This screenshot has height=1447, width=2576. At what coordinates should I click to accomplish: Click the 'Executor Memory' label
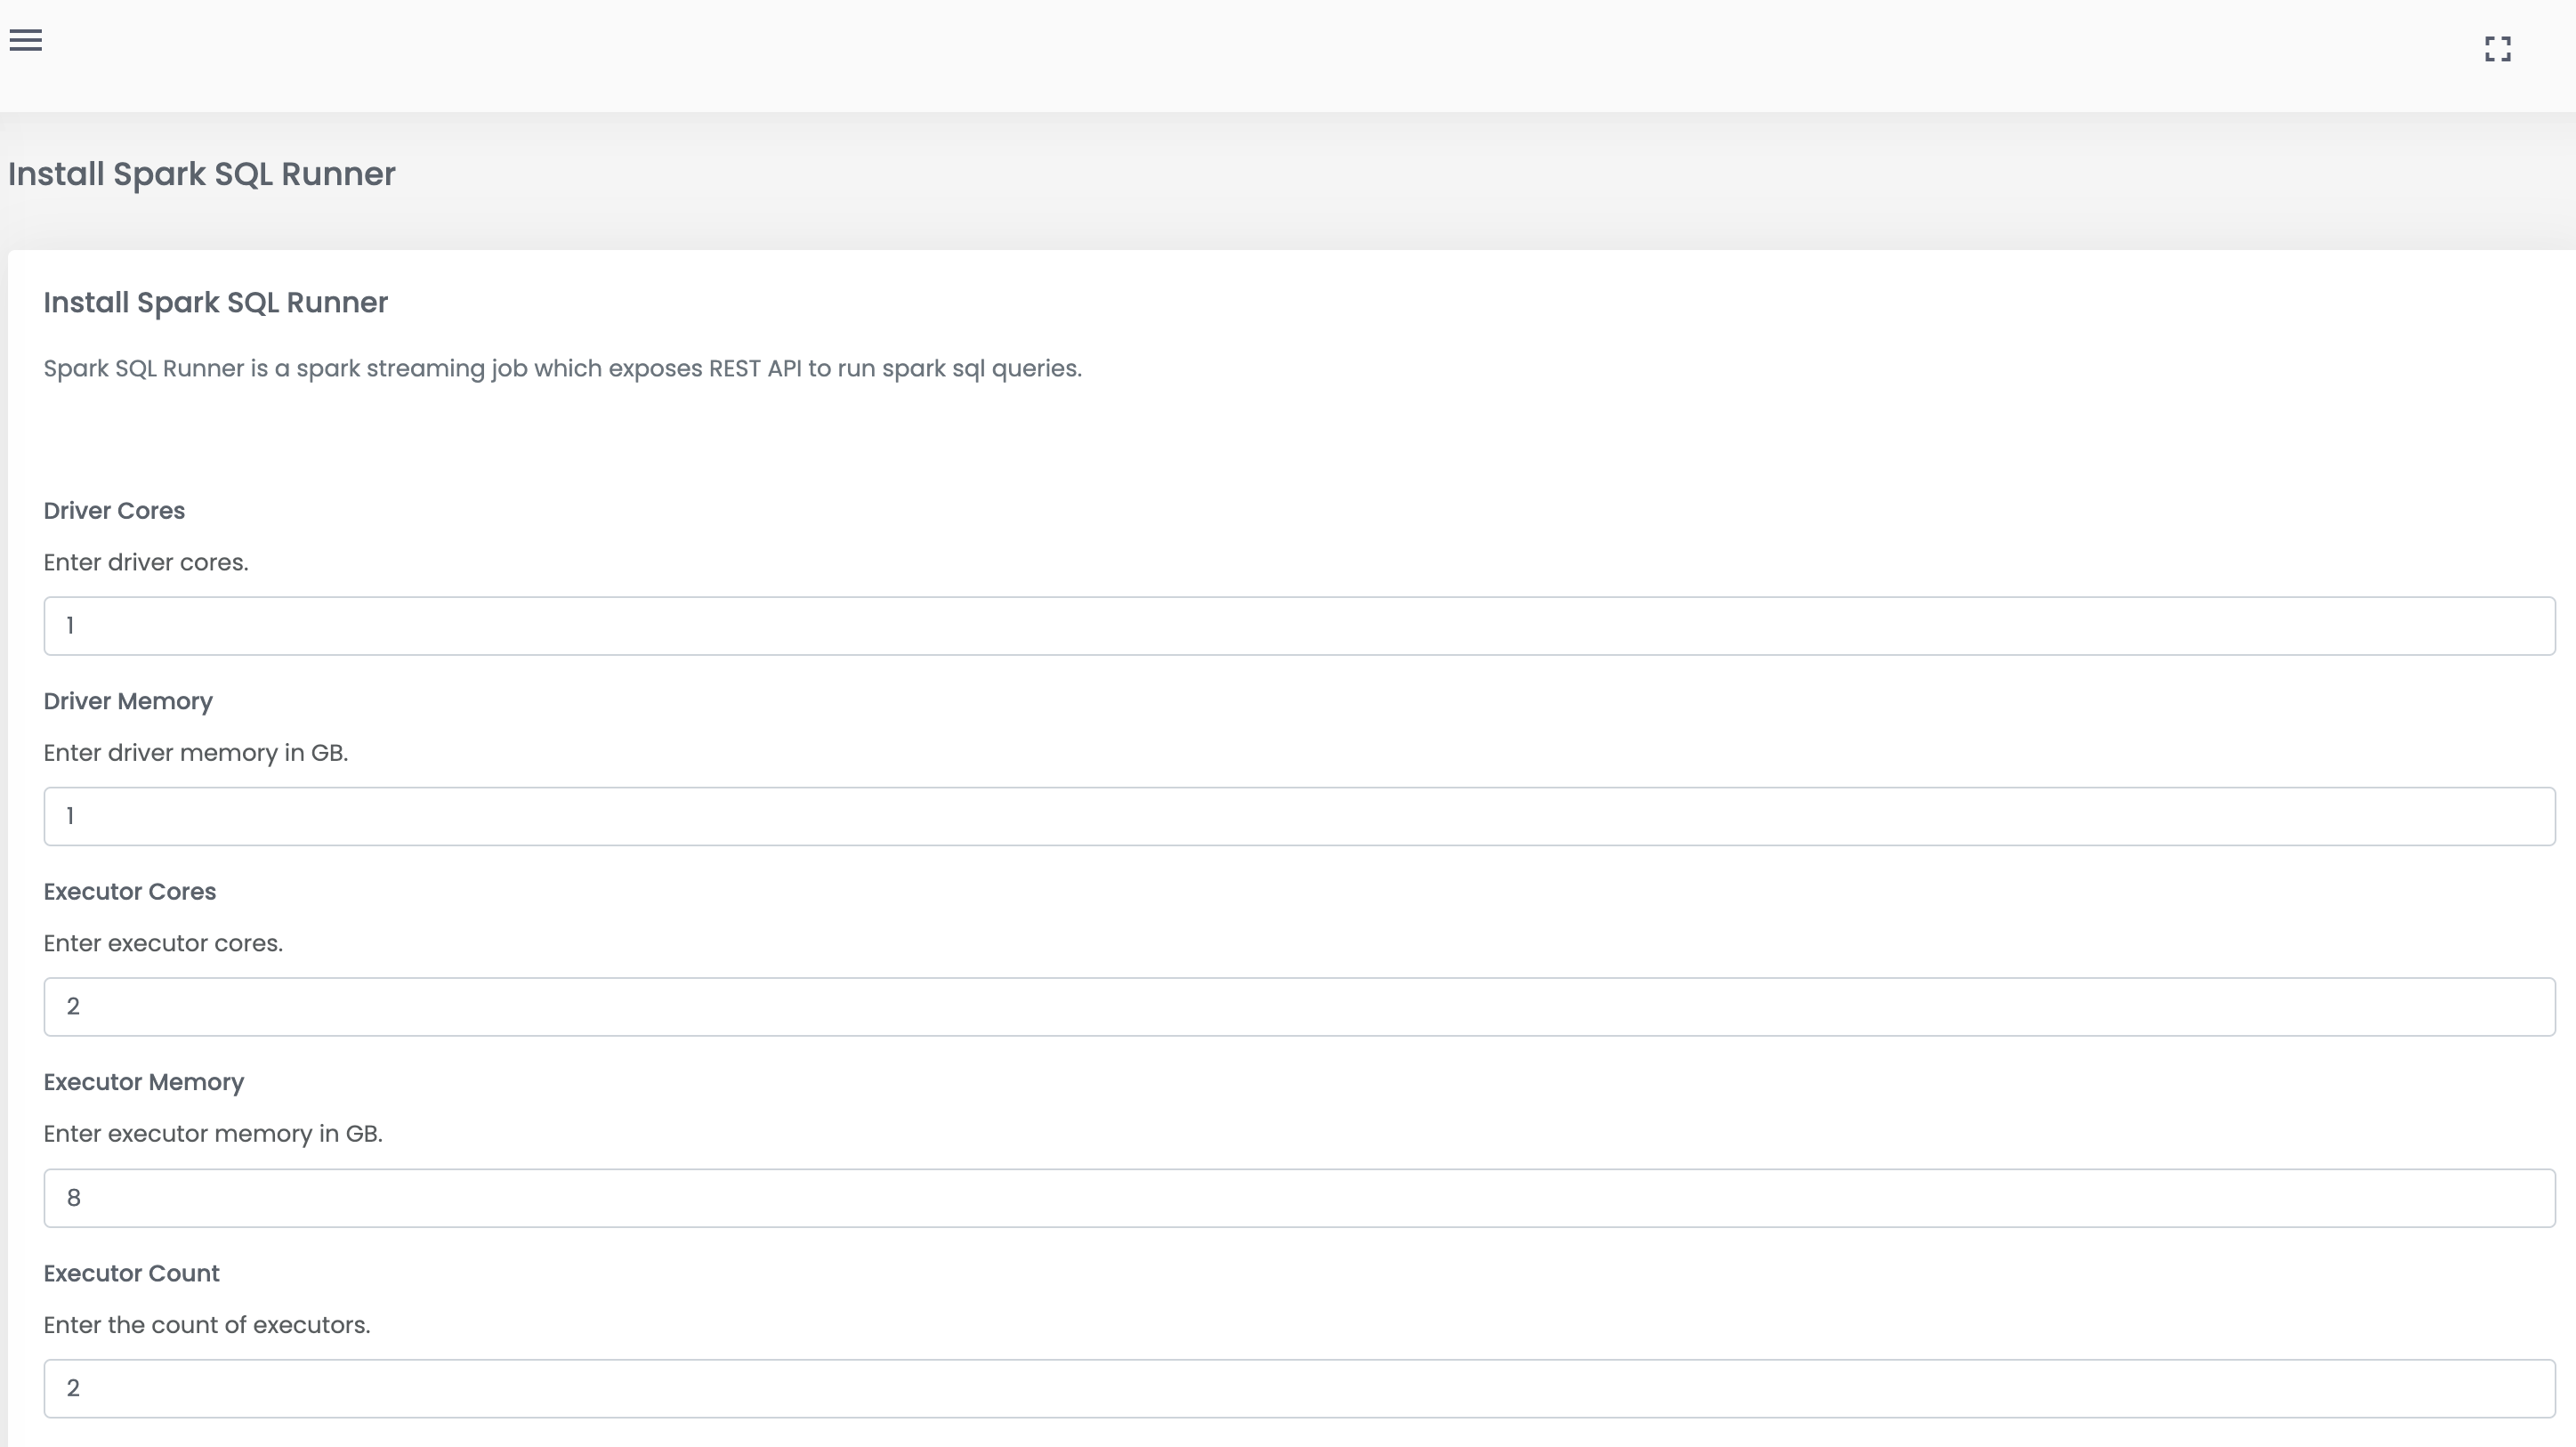click(x=144, y=1083)
